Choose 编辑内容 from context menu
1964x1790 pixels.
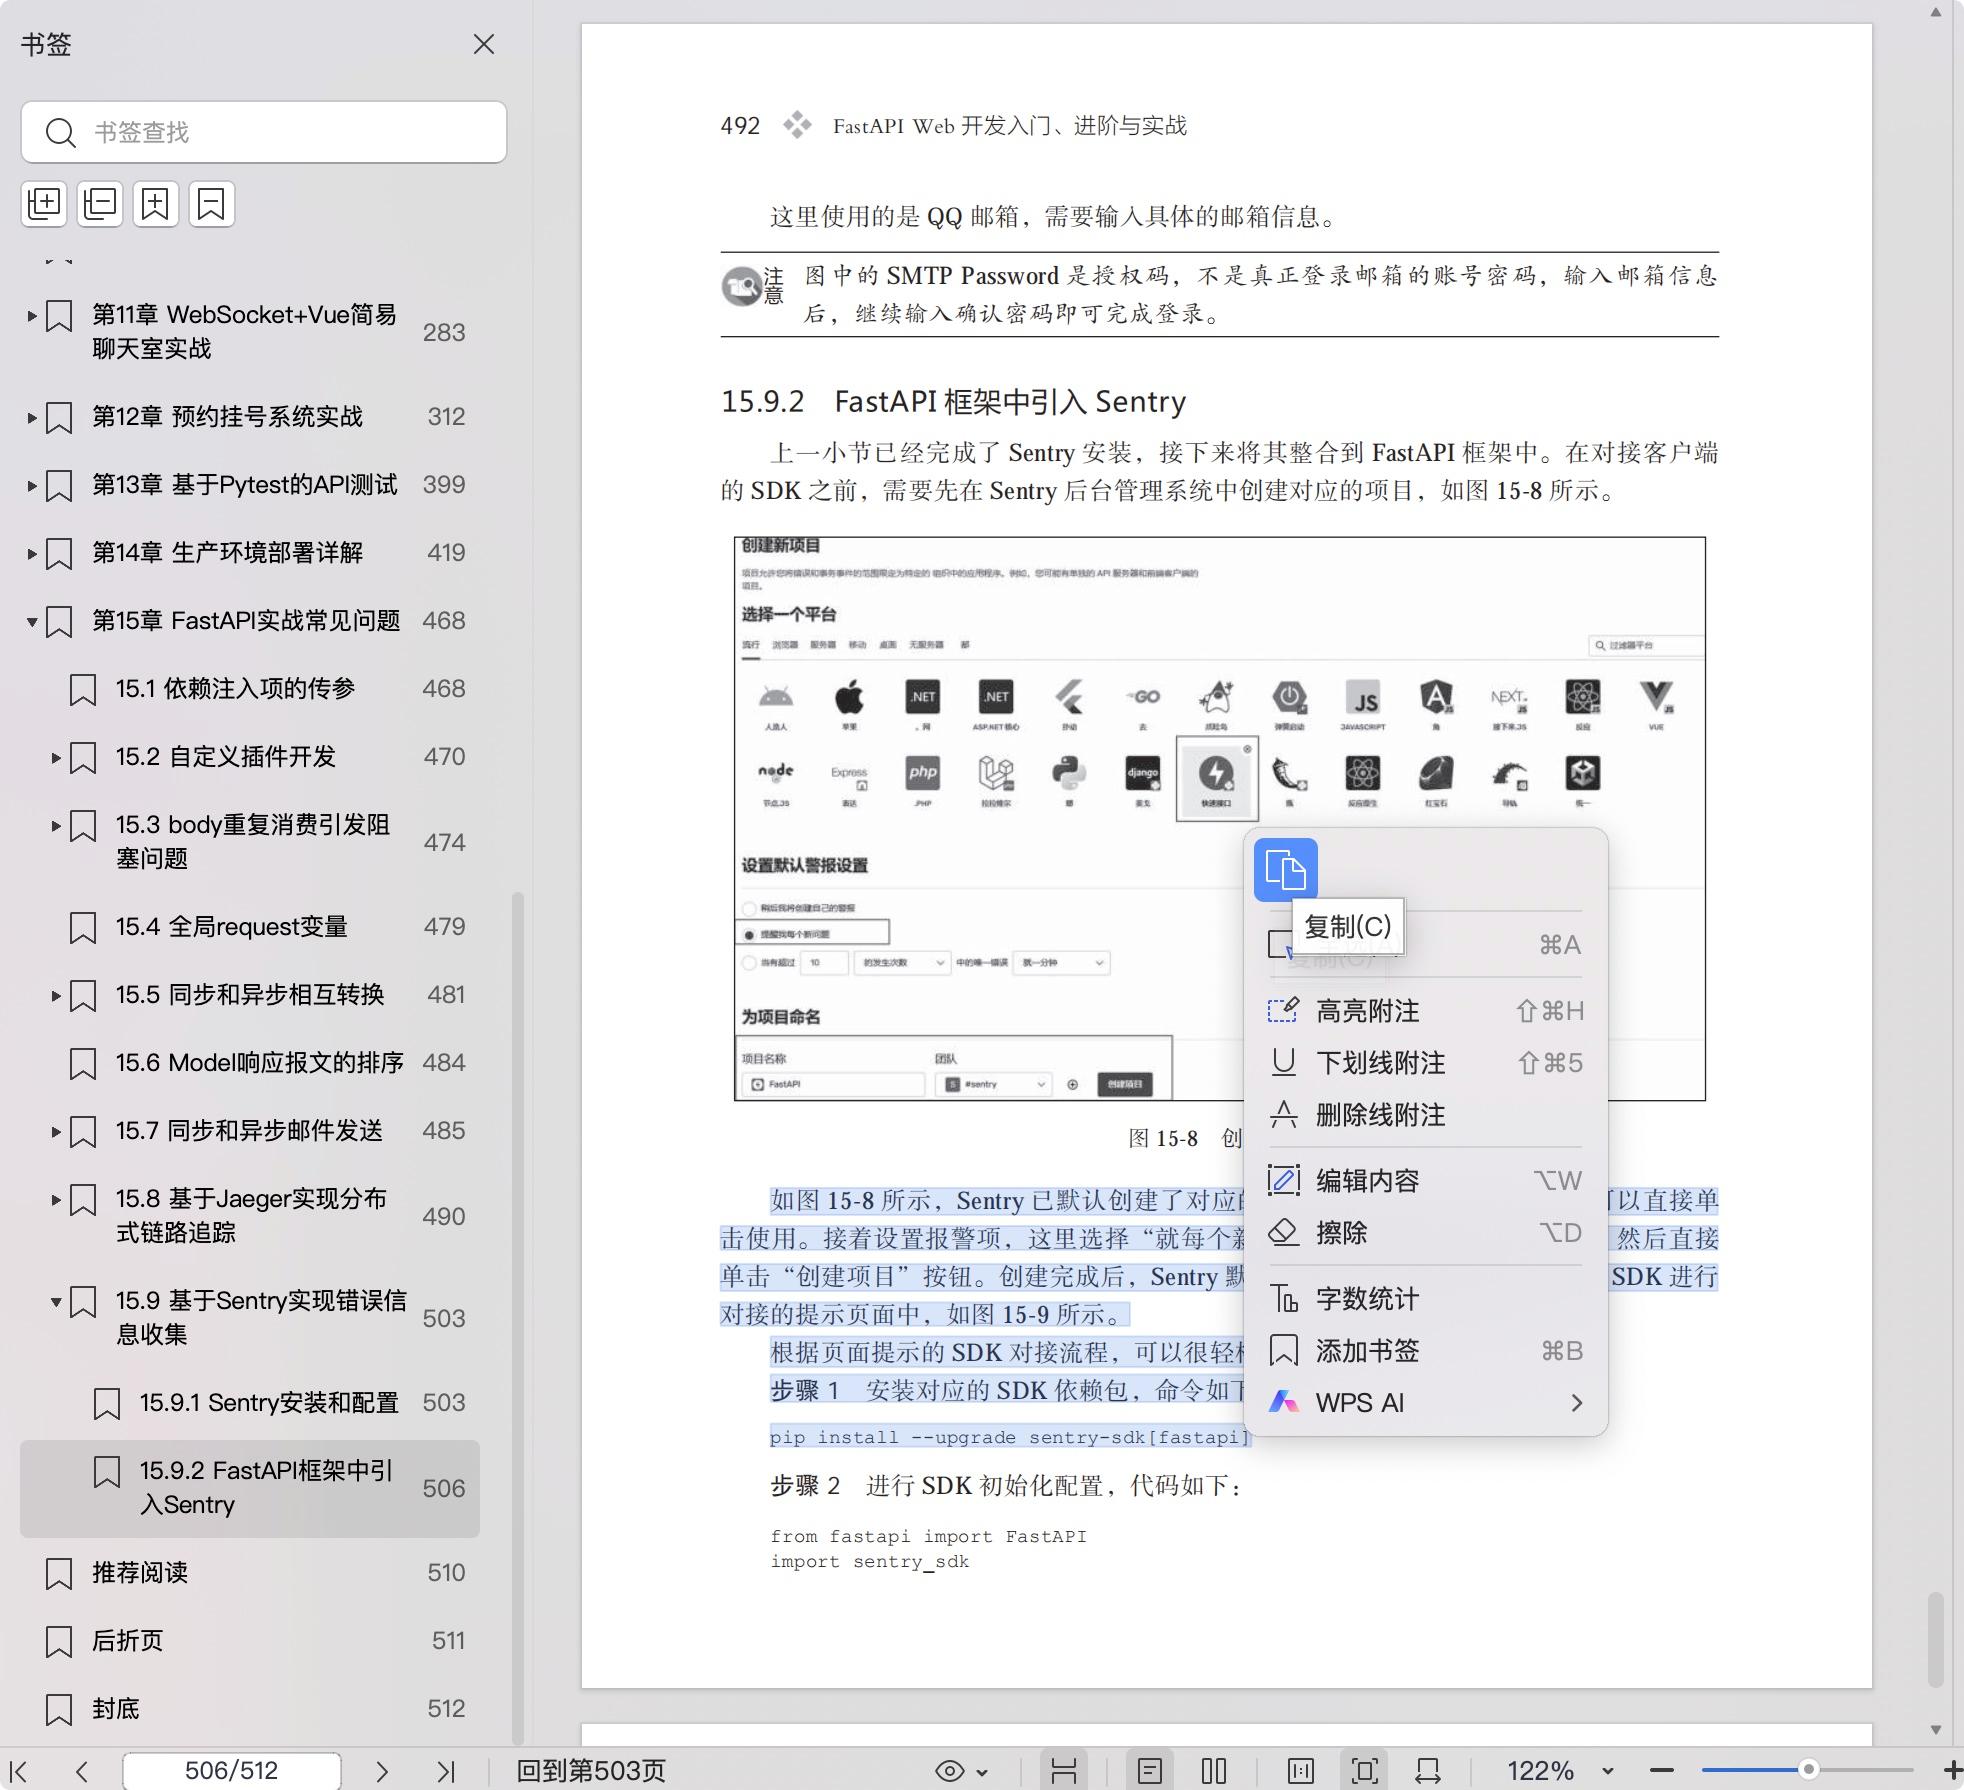(x=1426, y=1181)
